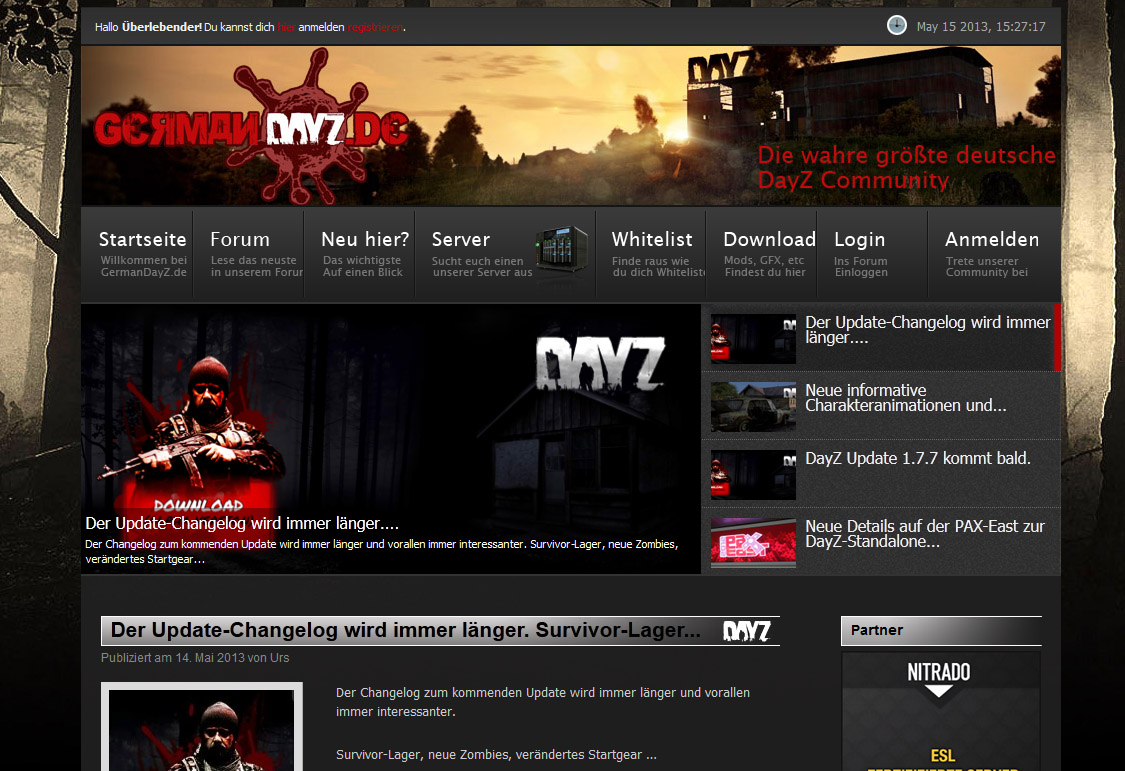This screenshot has width=1125, height=771.
Task: Open slider headline 'Der Update-Changelog wird immer länger....'
Action: tap(242, 524)
